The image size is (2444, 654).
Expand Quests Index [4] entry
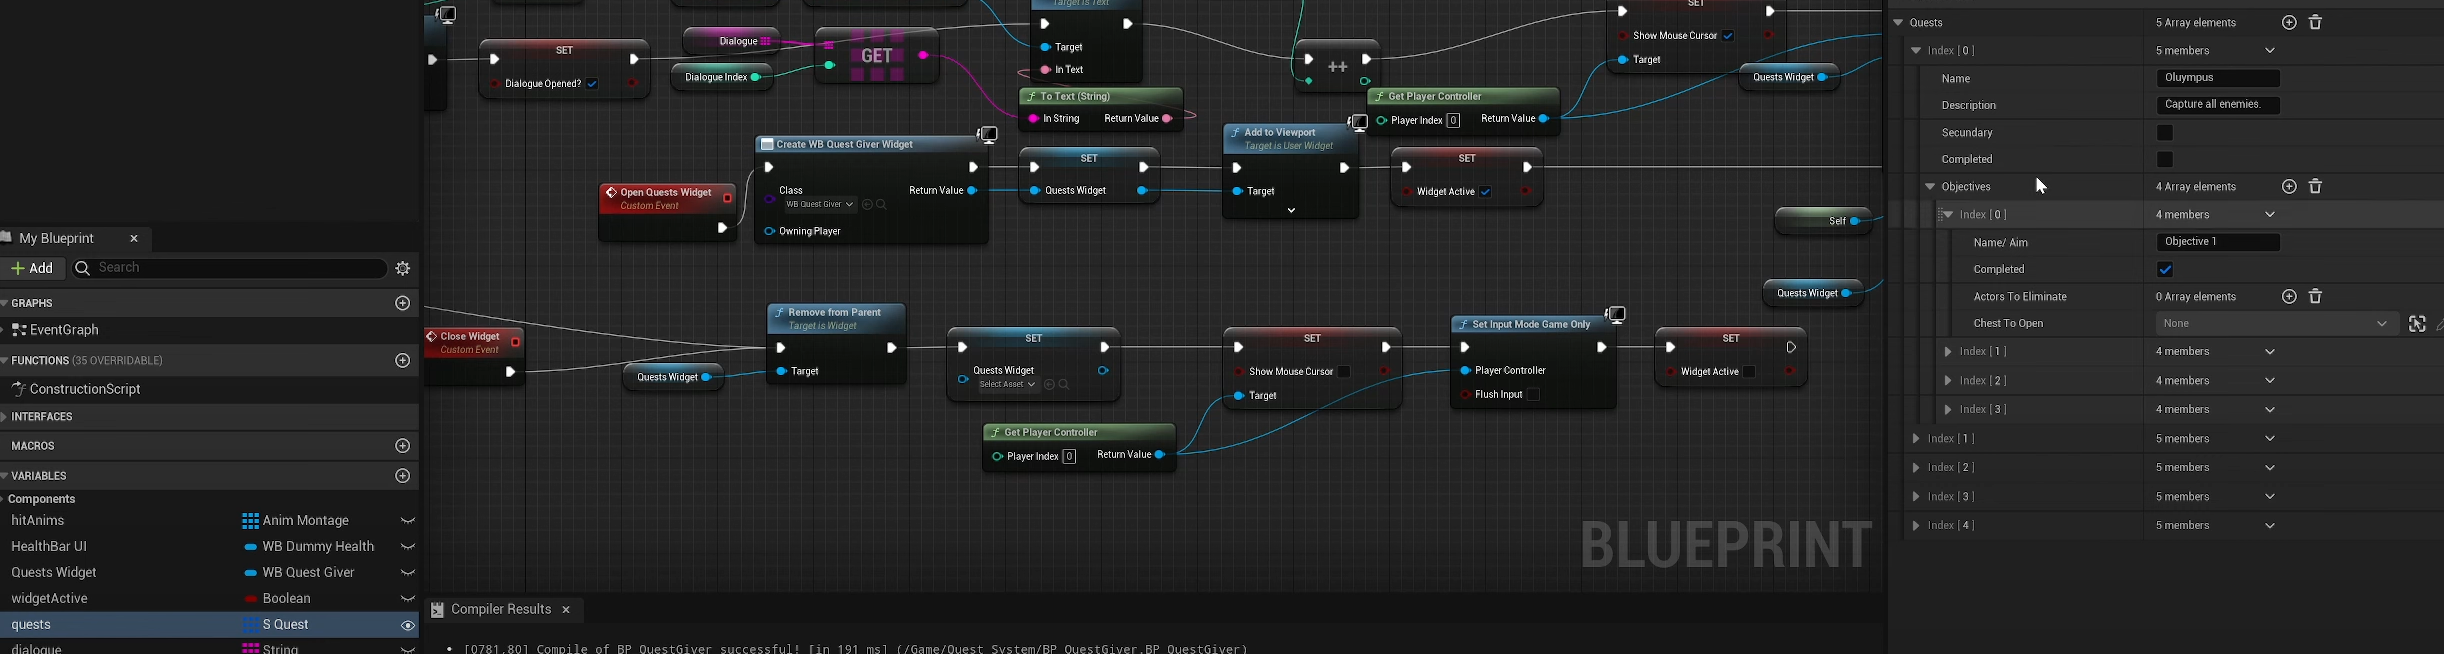1916,526
